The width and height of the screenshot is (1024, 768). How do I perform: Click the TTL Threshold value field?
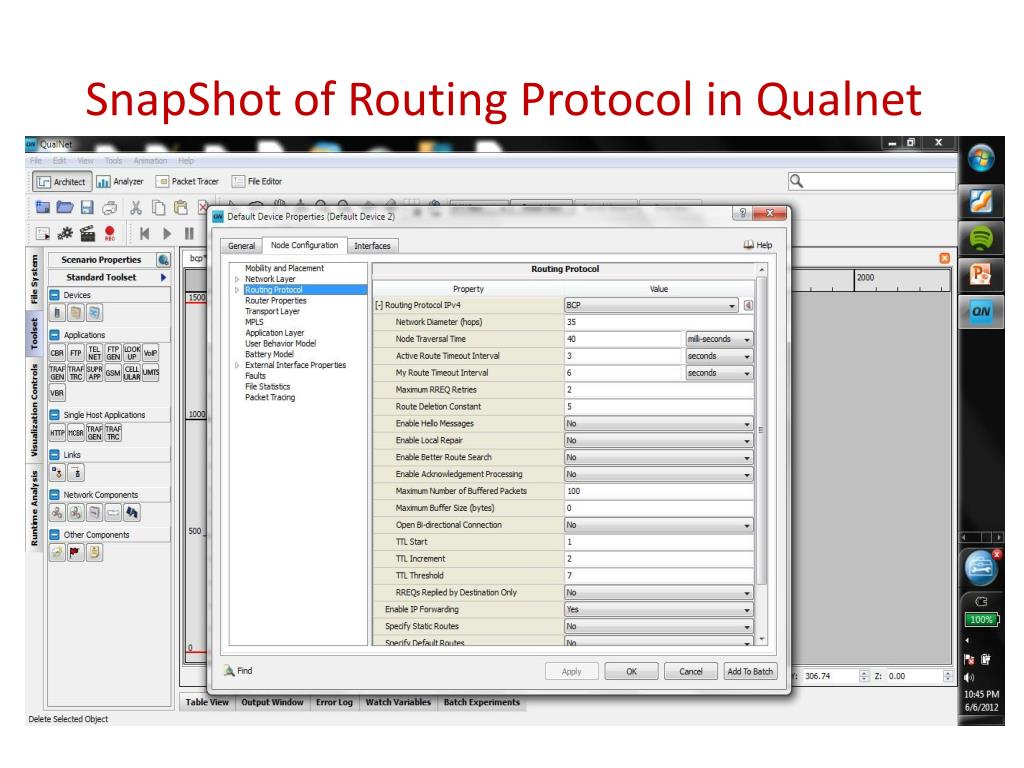[x=658, y=575]
